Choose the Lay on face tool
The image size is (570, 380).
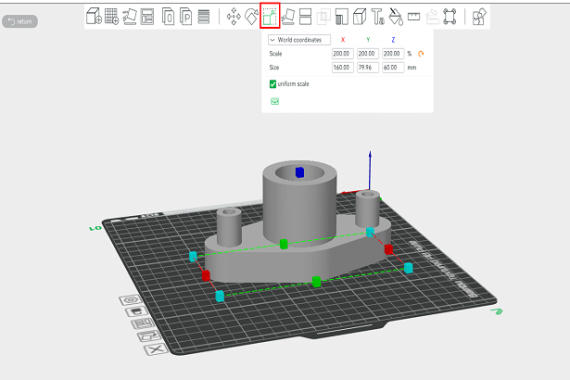point(288,16)
